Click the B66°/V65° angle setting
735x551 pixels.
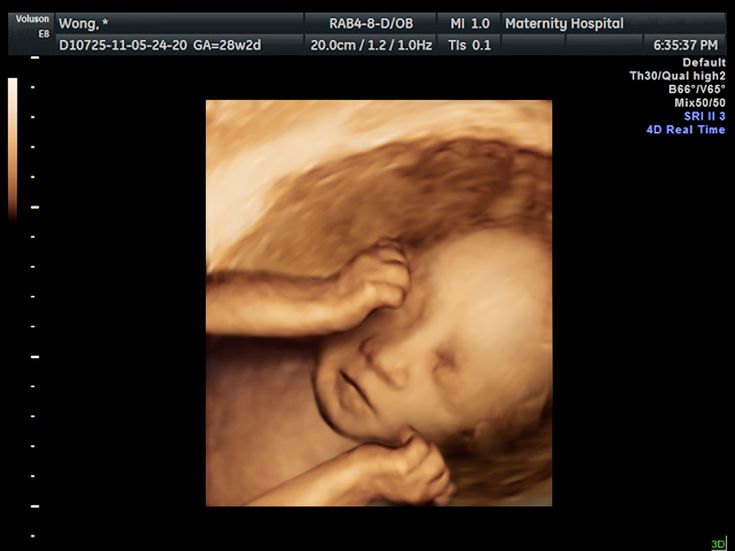tap(697, 89)
